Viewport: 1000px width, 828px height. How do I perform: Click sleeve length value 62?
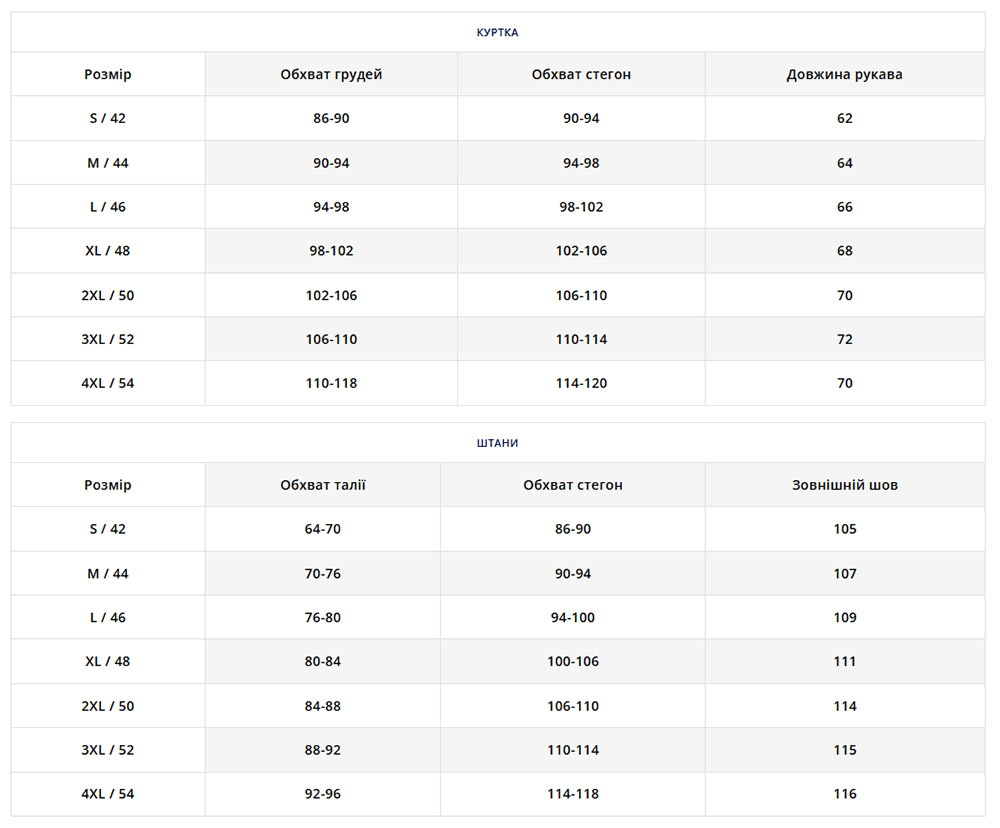pyautogui.click(x=844, y=118)
